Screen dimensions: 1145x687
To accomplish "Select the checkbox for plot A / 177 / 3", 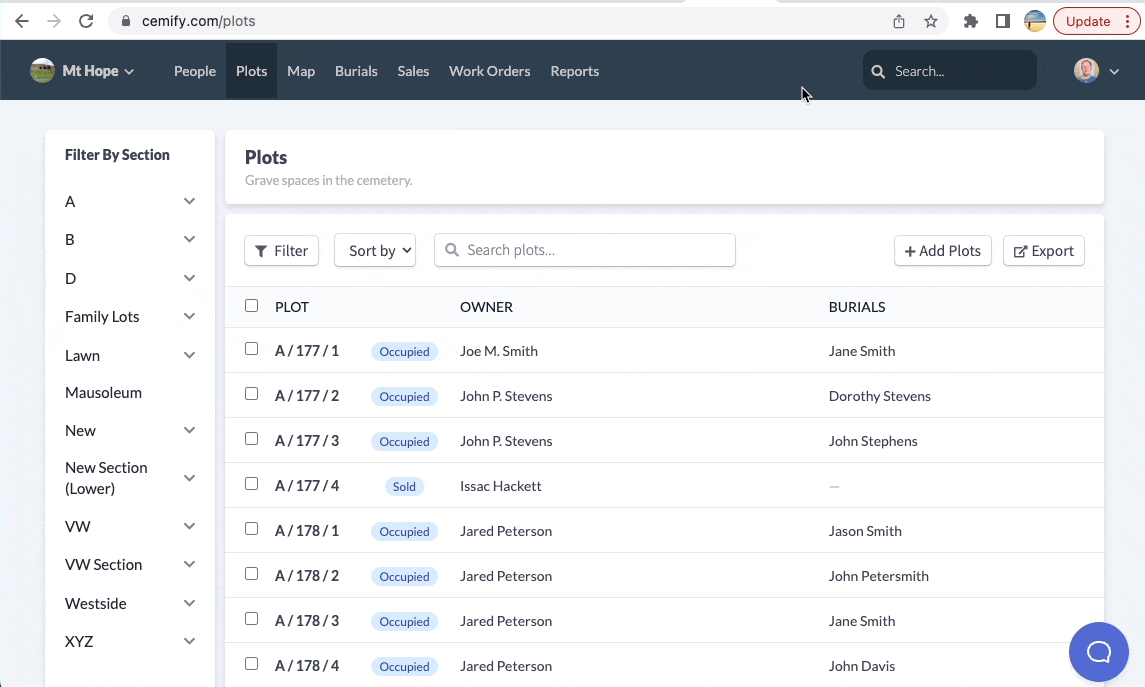I will pyautogui.click(x=251, y=439).
